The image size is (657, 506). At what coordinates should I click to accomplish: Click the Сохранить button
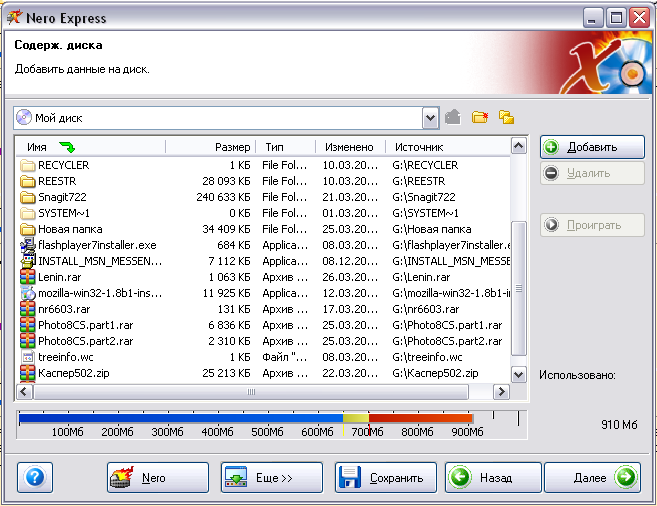[x=386, y=478]
